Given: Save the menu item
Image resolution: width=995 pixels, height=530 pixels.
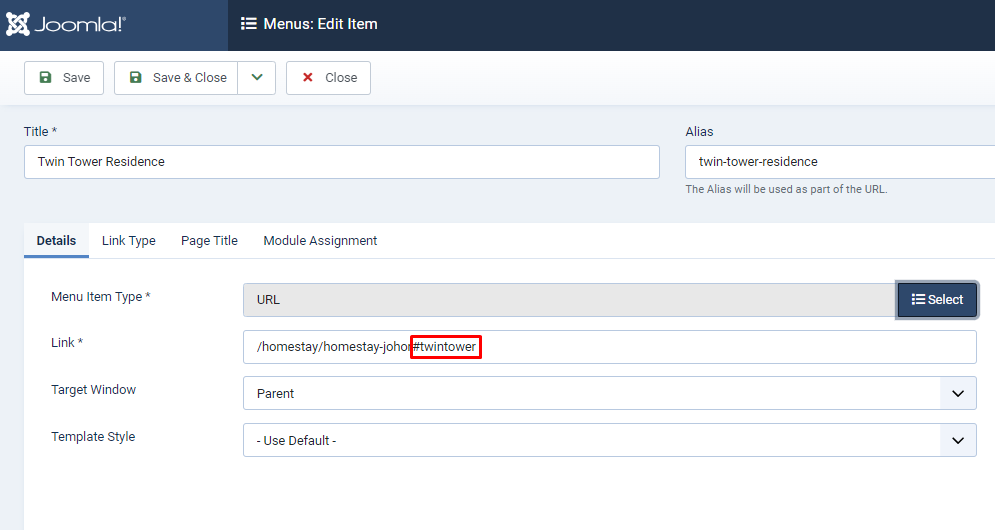Looking at the screenshot, I should [x=64, y=77].
